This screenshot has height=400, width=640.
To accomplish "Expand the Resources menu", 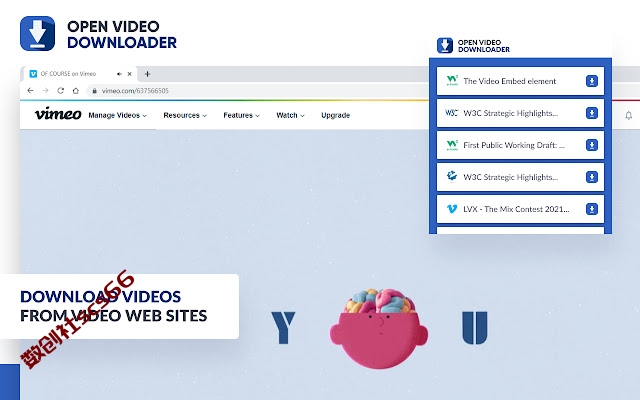I will (185, 116).
